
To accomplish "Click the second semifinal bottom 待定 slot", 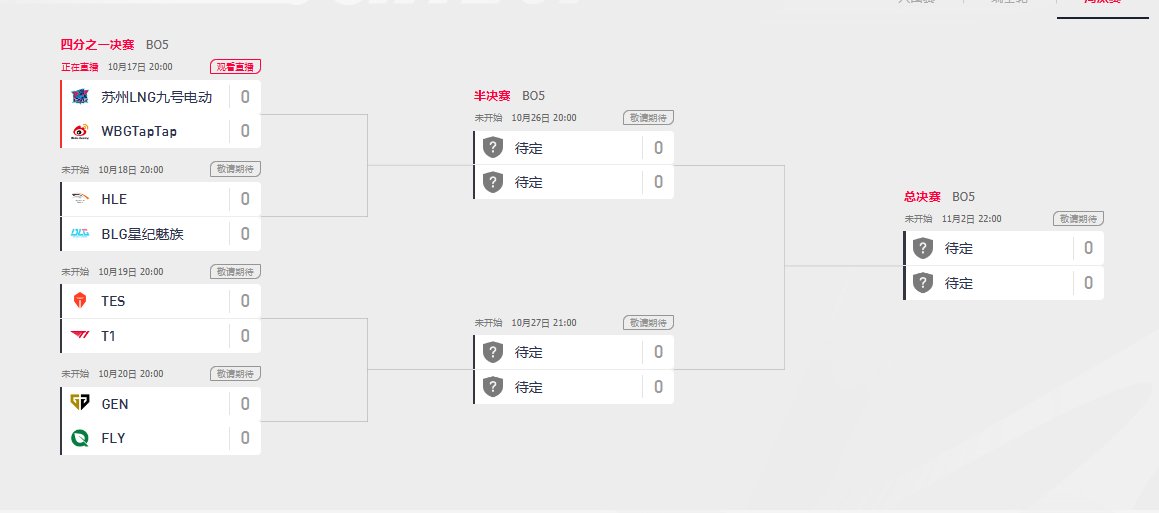I will (x=574, y=387).
